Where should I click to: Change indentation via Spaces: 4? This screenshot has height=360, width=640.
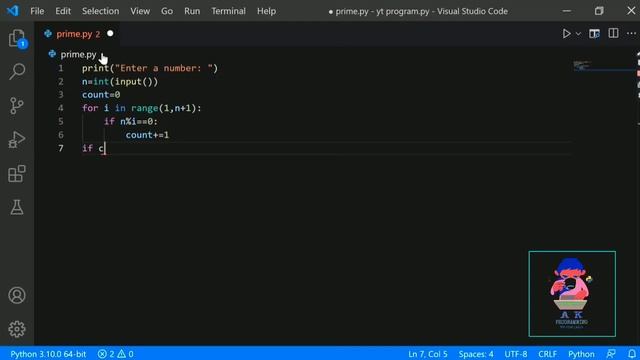click(476, 354)
